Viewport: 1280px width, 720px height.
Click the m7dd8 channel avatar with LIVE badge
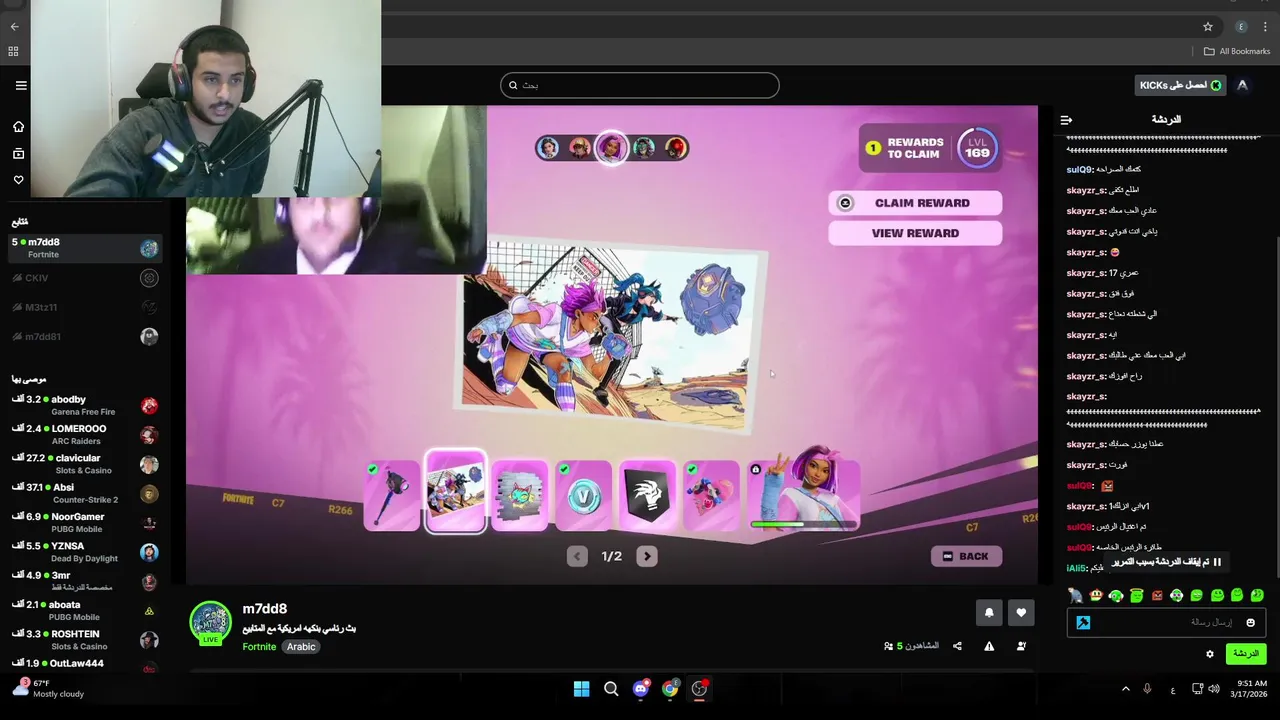click(x=210, y=622)
